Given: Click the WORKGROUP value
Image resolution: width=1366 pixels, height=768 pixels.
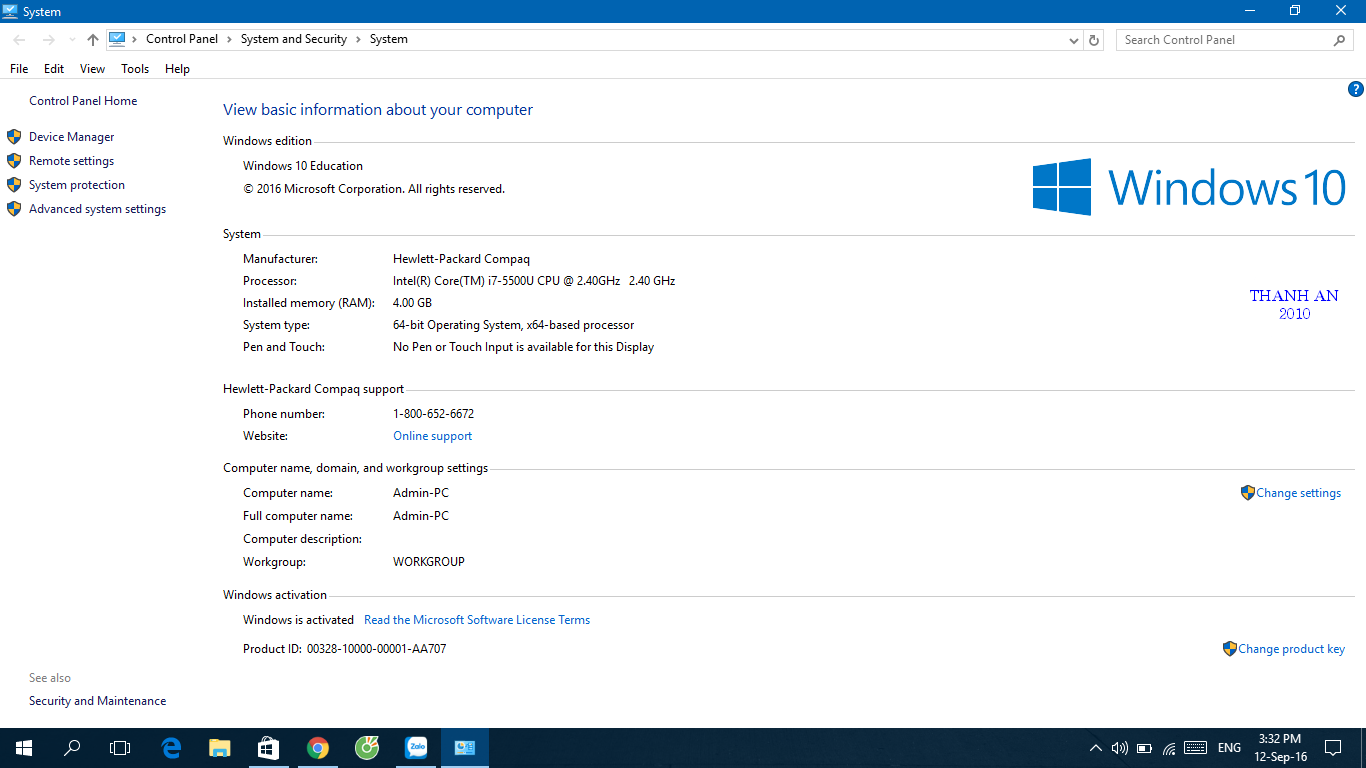Looking at the screenshot, I should coord(429,562).
